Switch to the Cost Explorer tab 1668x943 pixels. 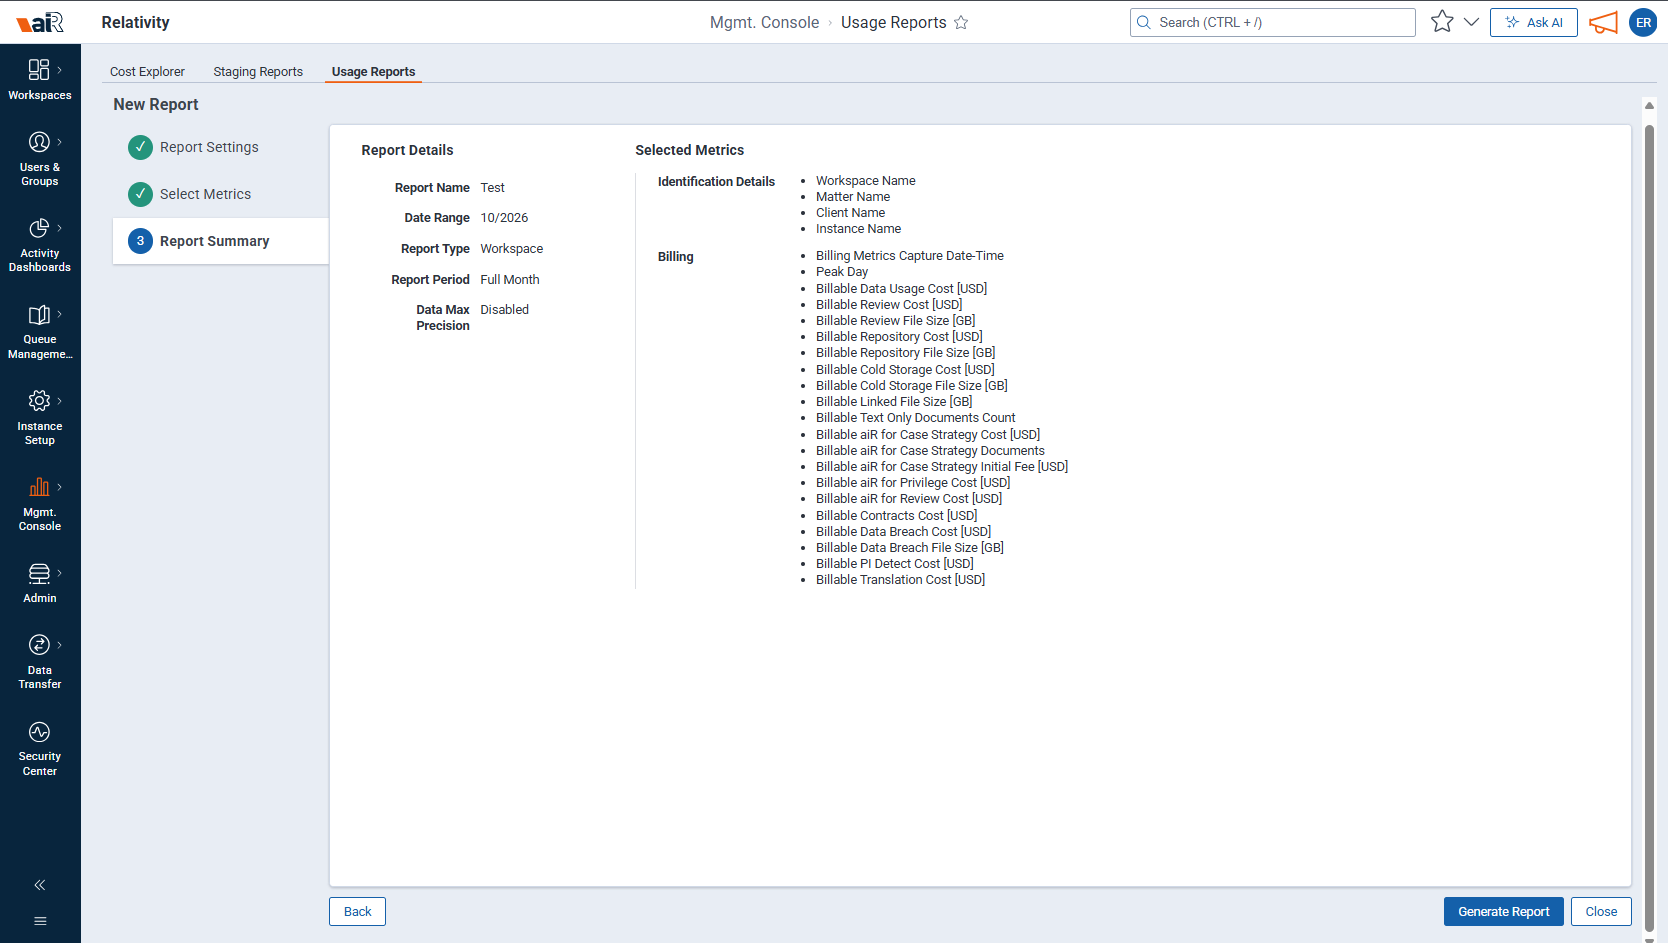coord(147,72)
